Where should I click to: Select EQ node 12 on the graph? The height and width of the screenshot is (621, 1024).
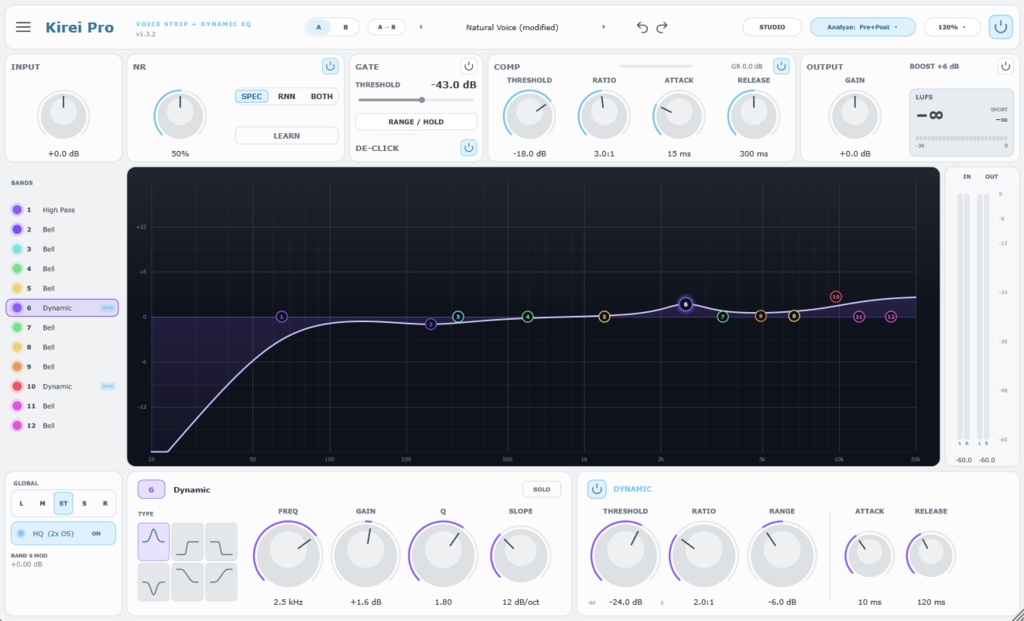[x=891, y=317]
